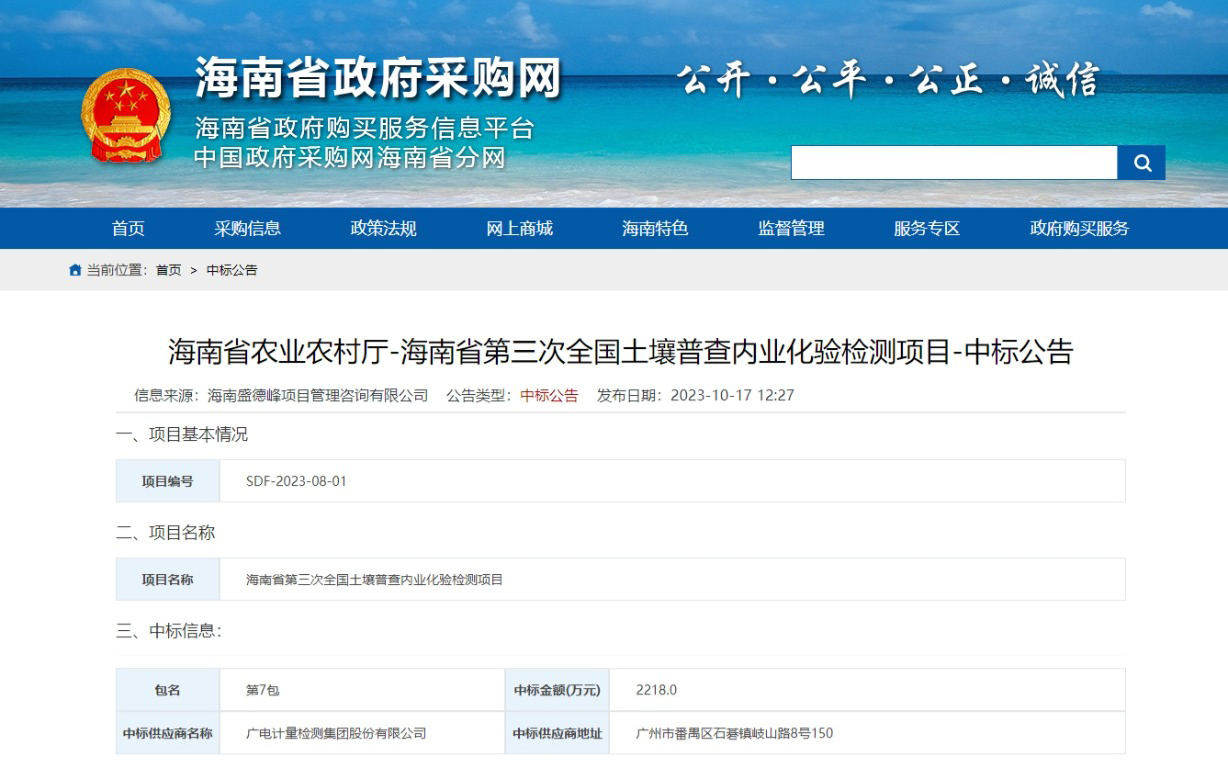Open the 网上商城 menu item
Image resolution: width=1228 pixels, height=775 pixels.
click(519, 228)
